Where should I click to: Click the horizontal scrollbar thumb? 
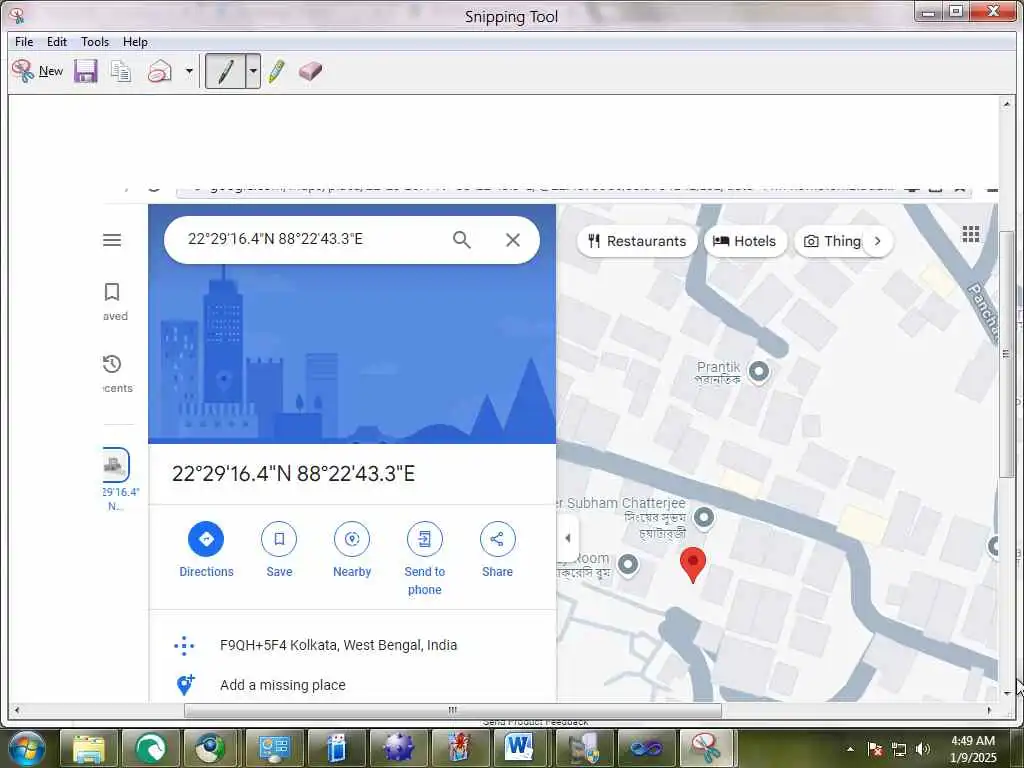453,710
